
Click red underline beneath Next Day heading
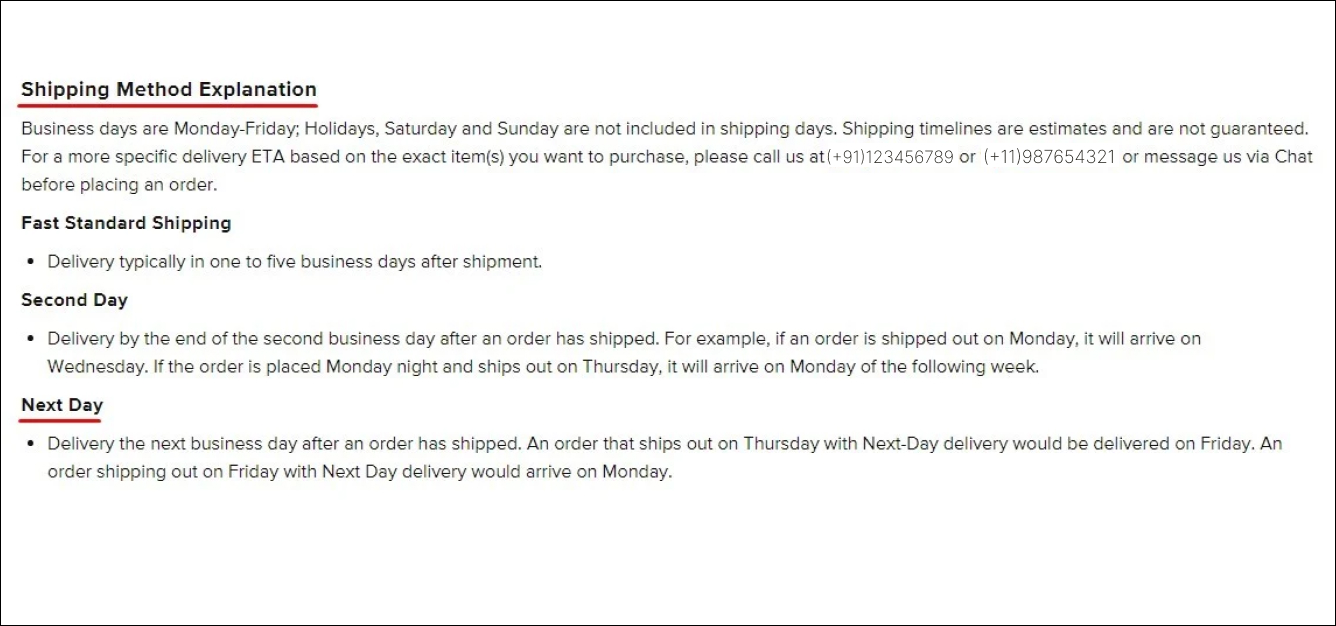62,420
